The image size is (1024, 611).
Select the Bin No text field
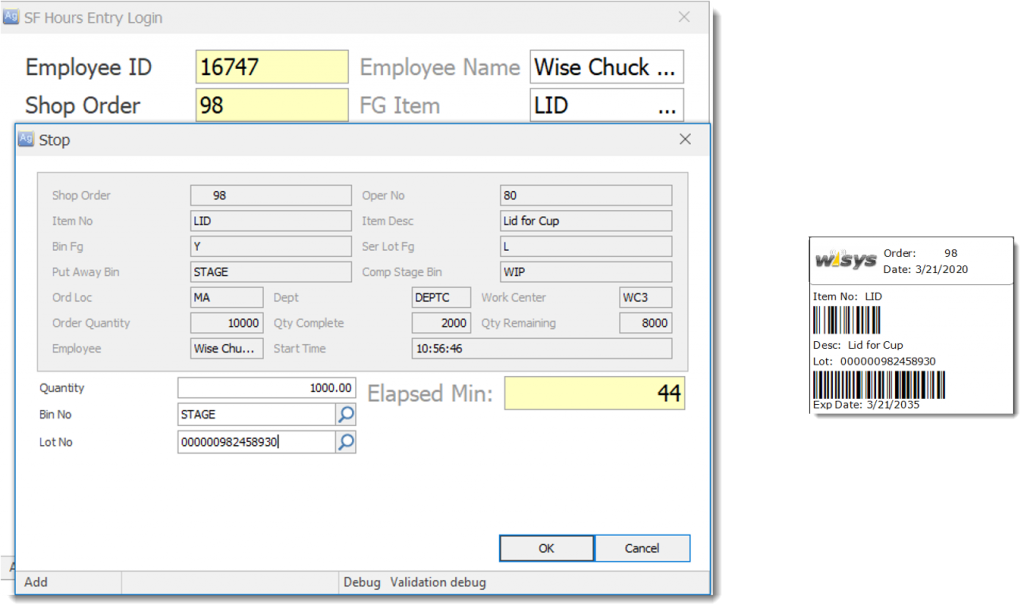pyautogui.click(x=256, y=414)
